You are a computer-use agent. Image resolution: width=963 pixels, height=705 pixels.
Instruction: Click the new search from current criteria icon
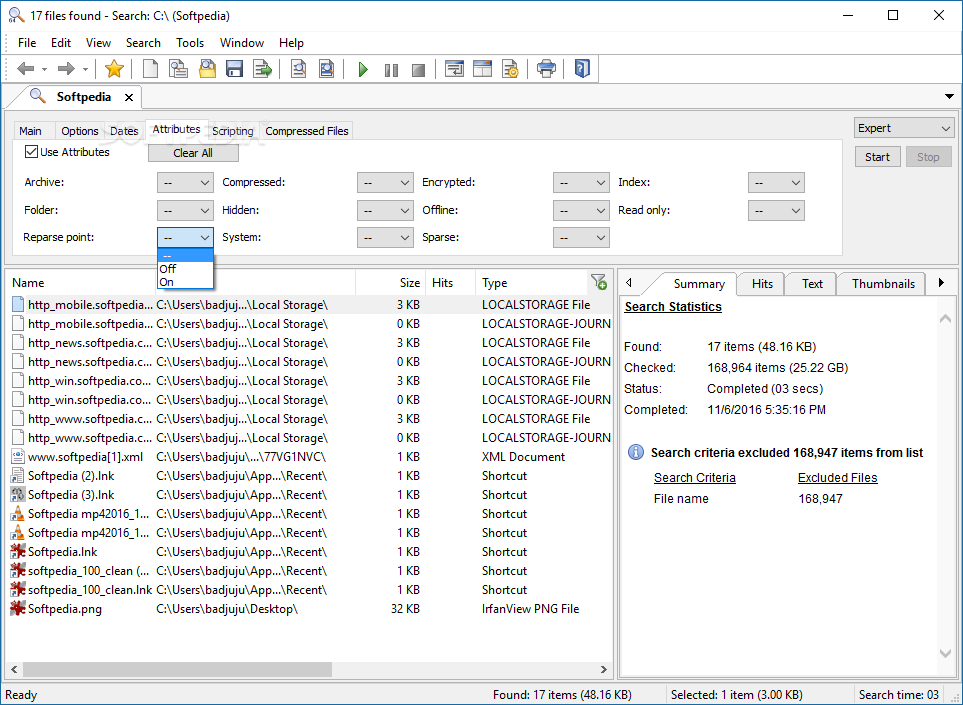(179, 69)
